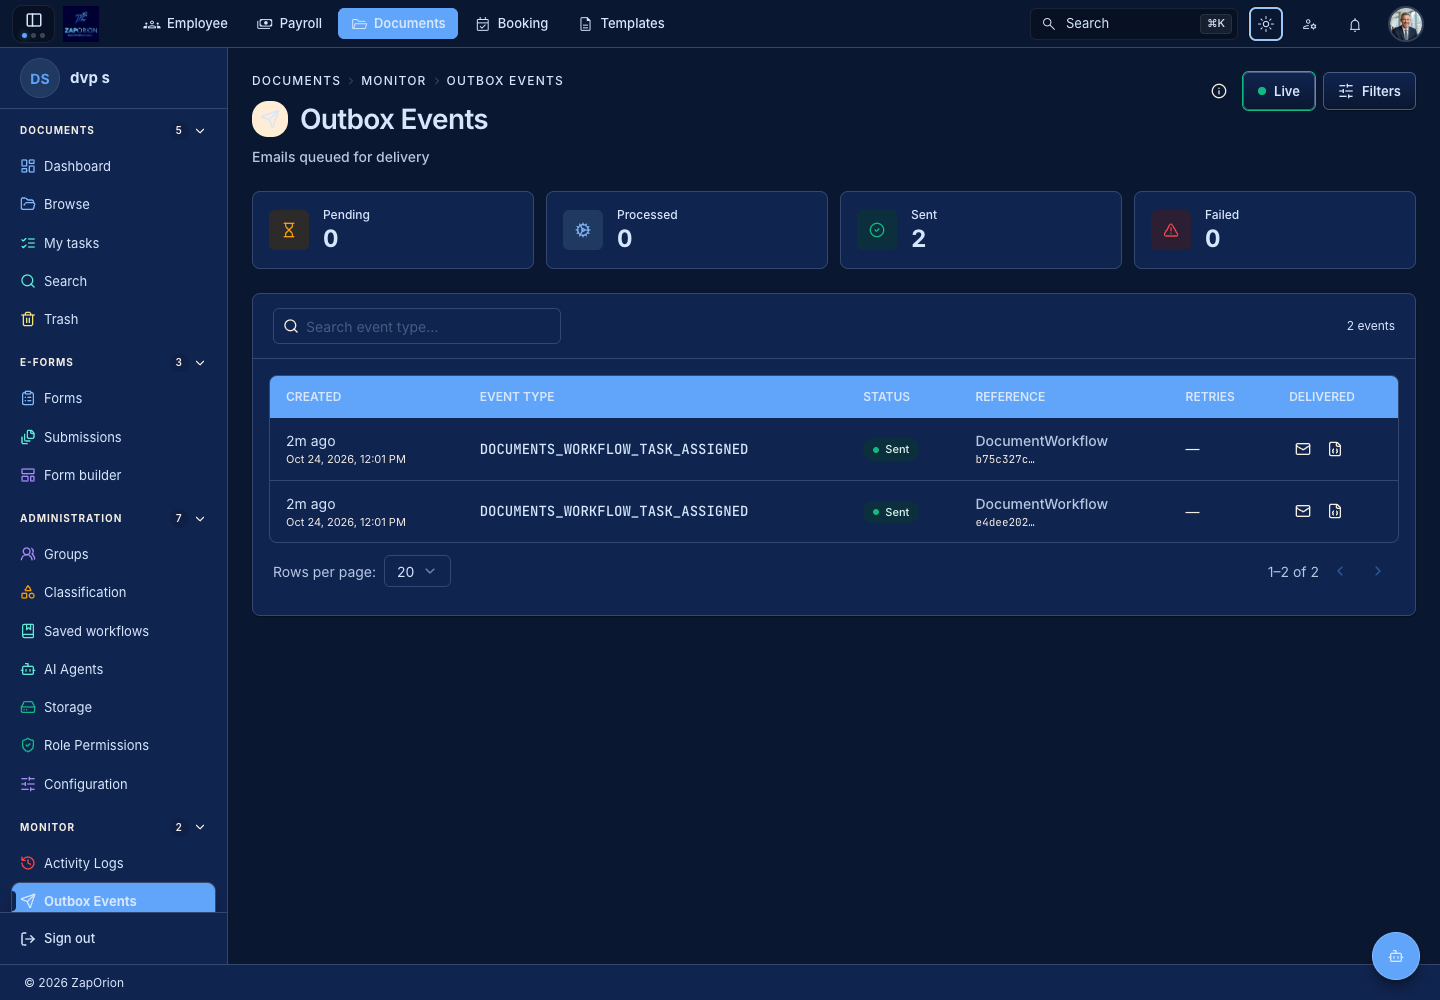Viewport: 1440px width, 1000px height.
Task: Click DocumentWorkflow reference e4dee202
Action: click(1041, 512)
